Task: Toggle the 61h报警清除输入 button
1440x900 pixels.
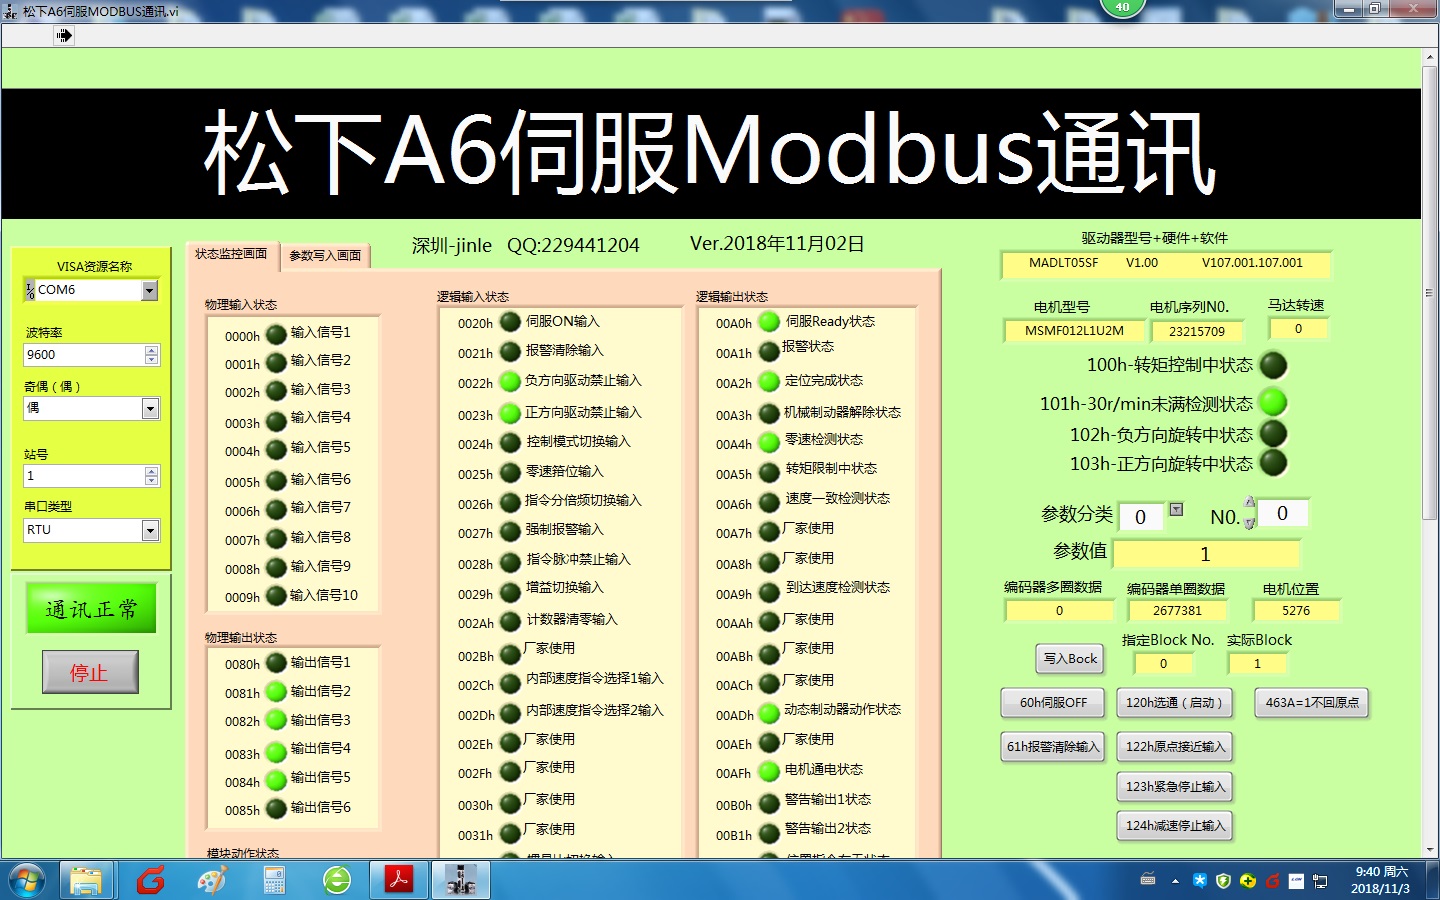Action: [1052, 747]
